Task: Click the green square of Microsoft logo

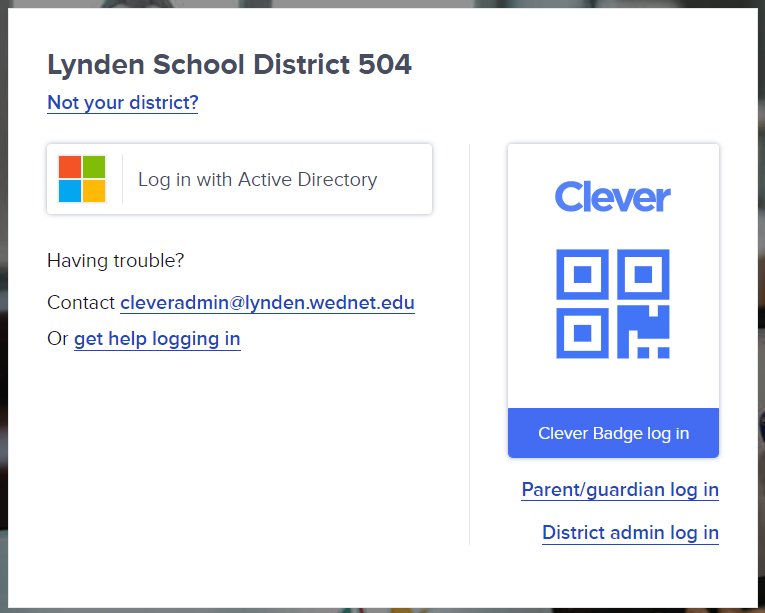Action: pyautogui.click(x=94, y=166)
